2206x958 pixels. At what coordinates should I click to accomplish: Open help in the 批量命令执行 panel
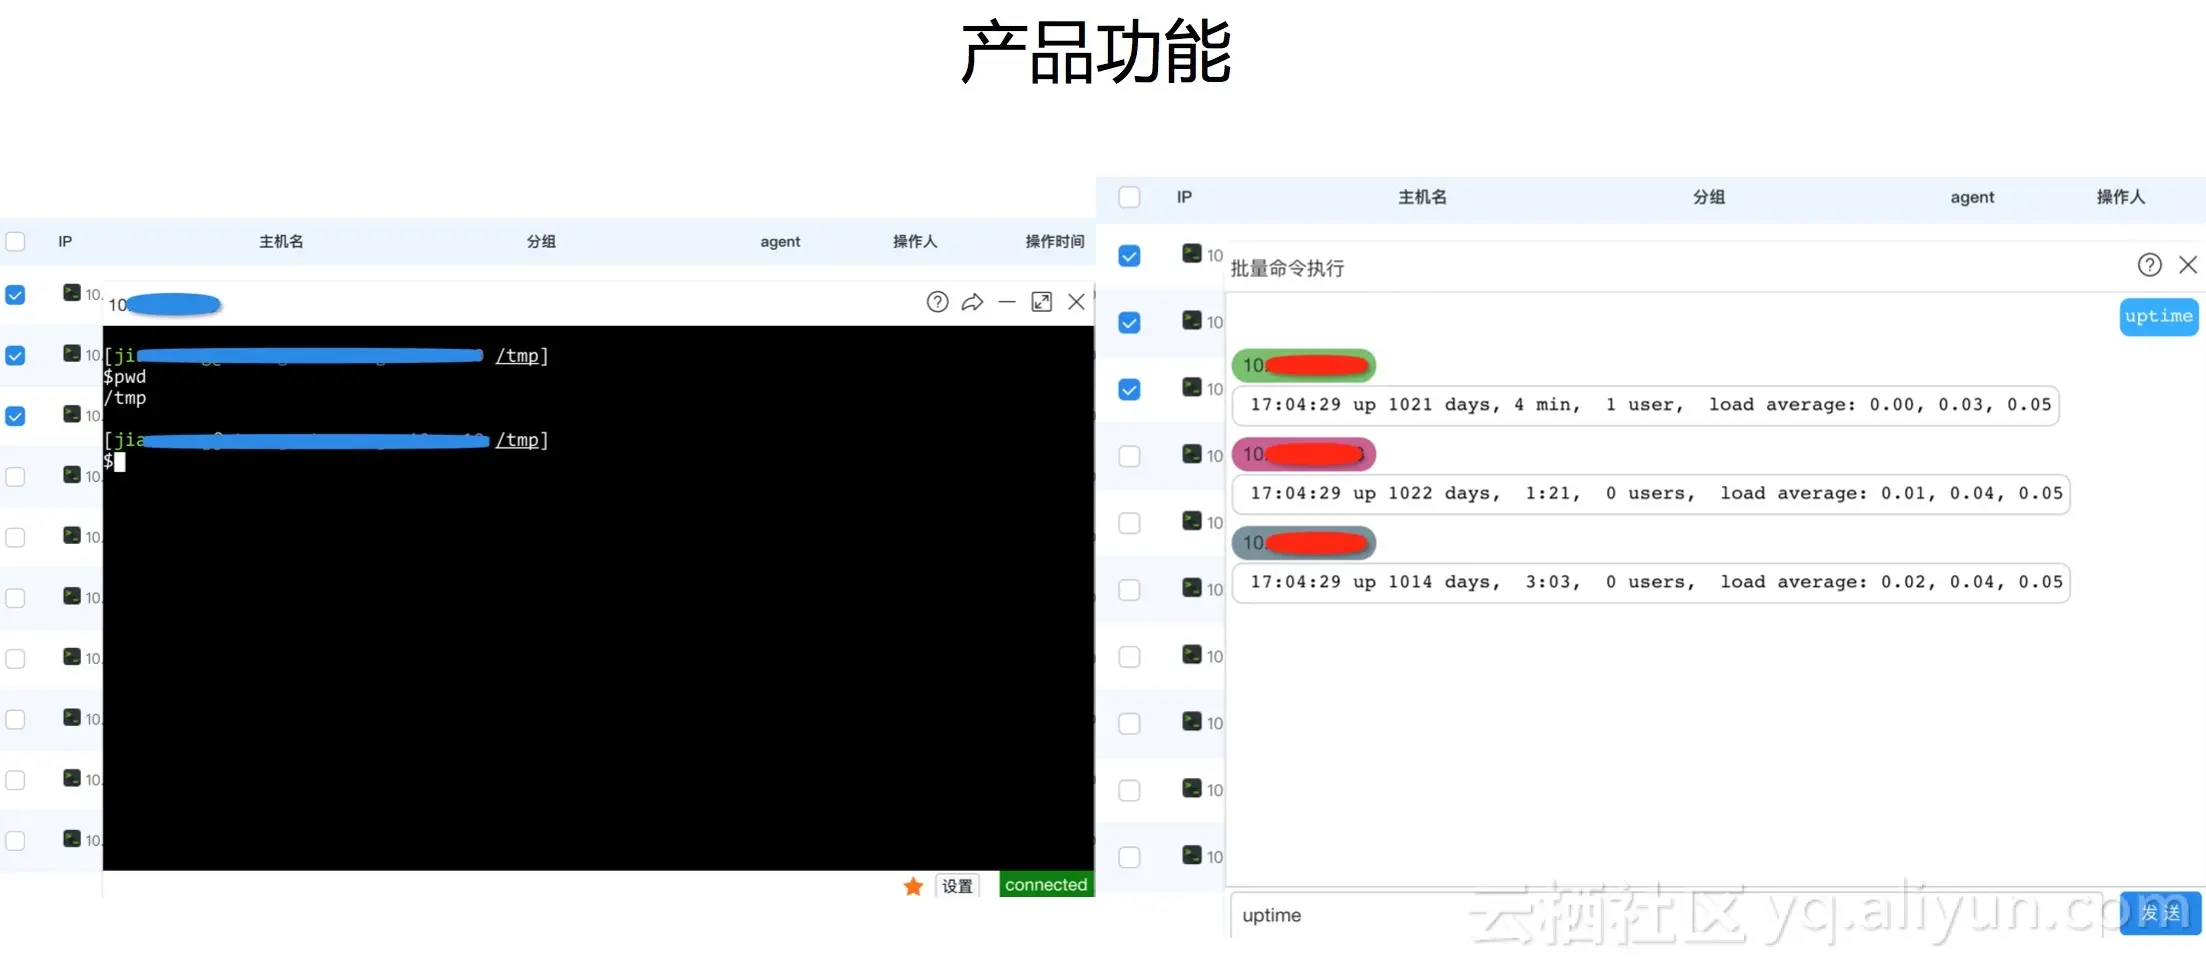pos(2148,264)
